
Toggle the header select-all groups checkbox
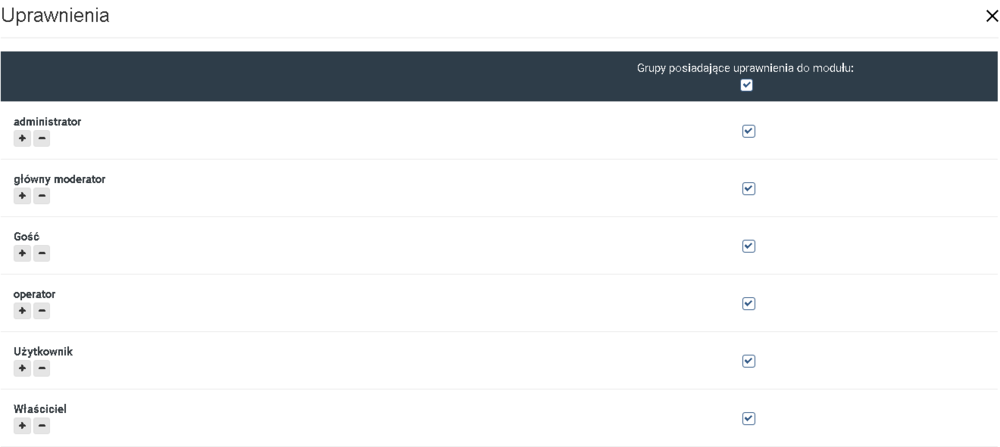747,85
